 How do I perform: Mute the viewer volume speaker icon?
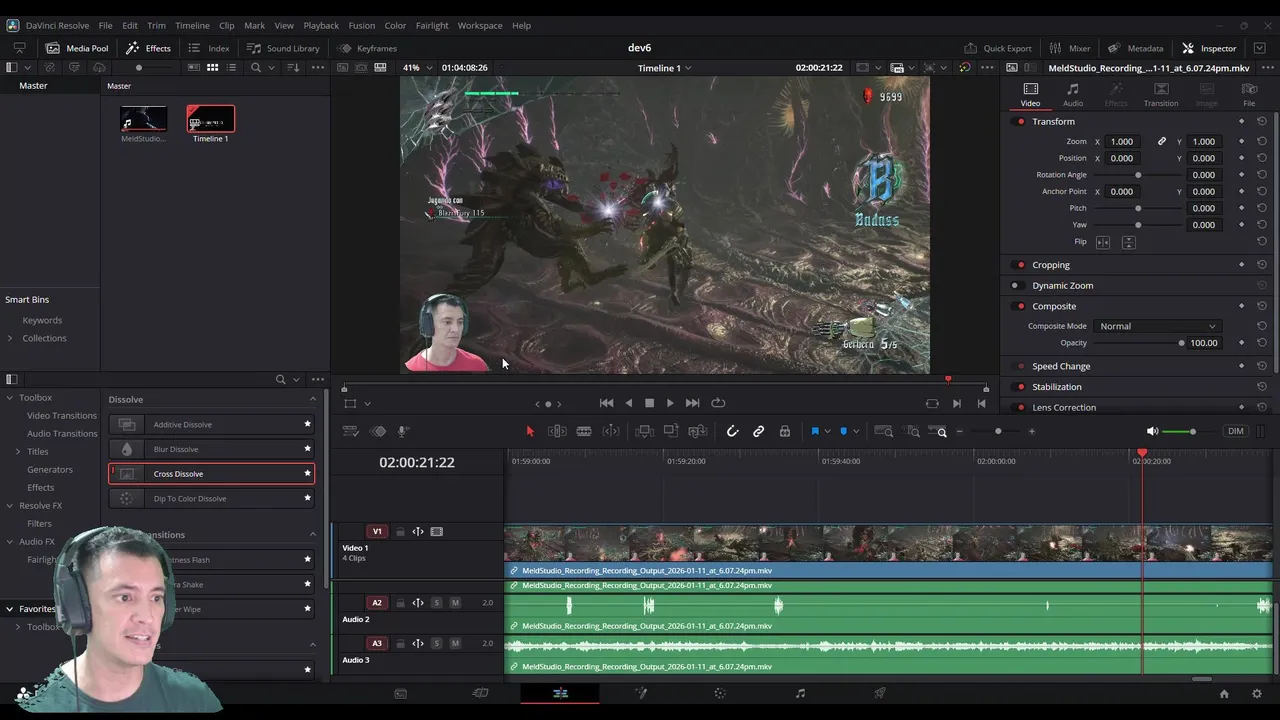point(1152,431)
